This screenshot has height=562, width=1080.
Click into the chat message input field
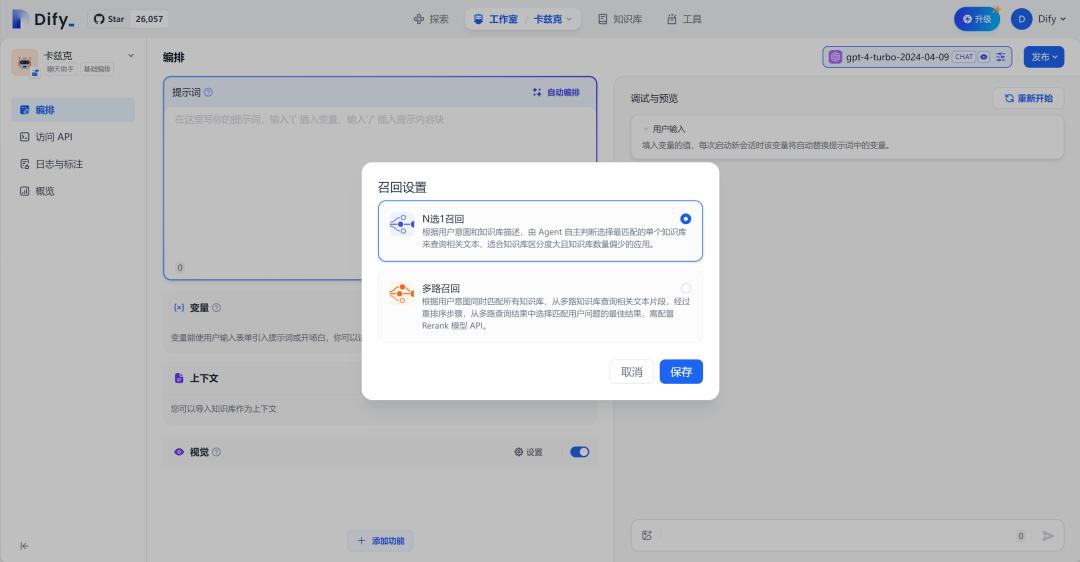(x=830, y=536)
